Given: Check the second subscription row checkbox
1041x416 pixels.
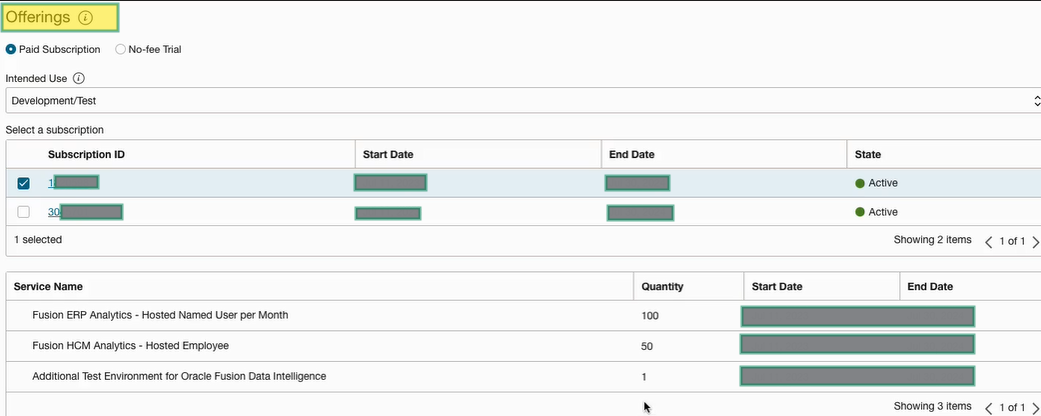Looking at the screenshot, I should [x=24, y=212].
